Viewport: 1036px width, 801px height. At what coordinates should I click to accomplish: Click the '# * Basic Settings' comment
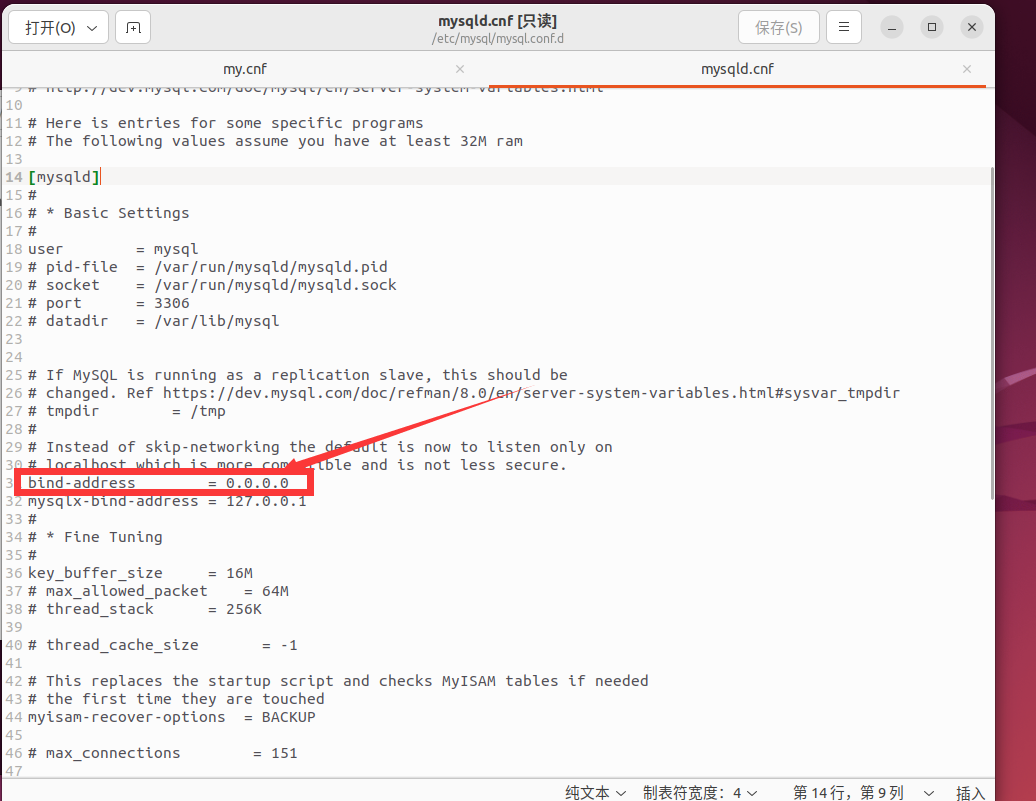[x=108, y=213]
